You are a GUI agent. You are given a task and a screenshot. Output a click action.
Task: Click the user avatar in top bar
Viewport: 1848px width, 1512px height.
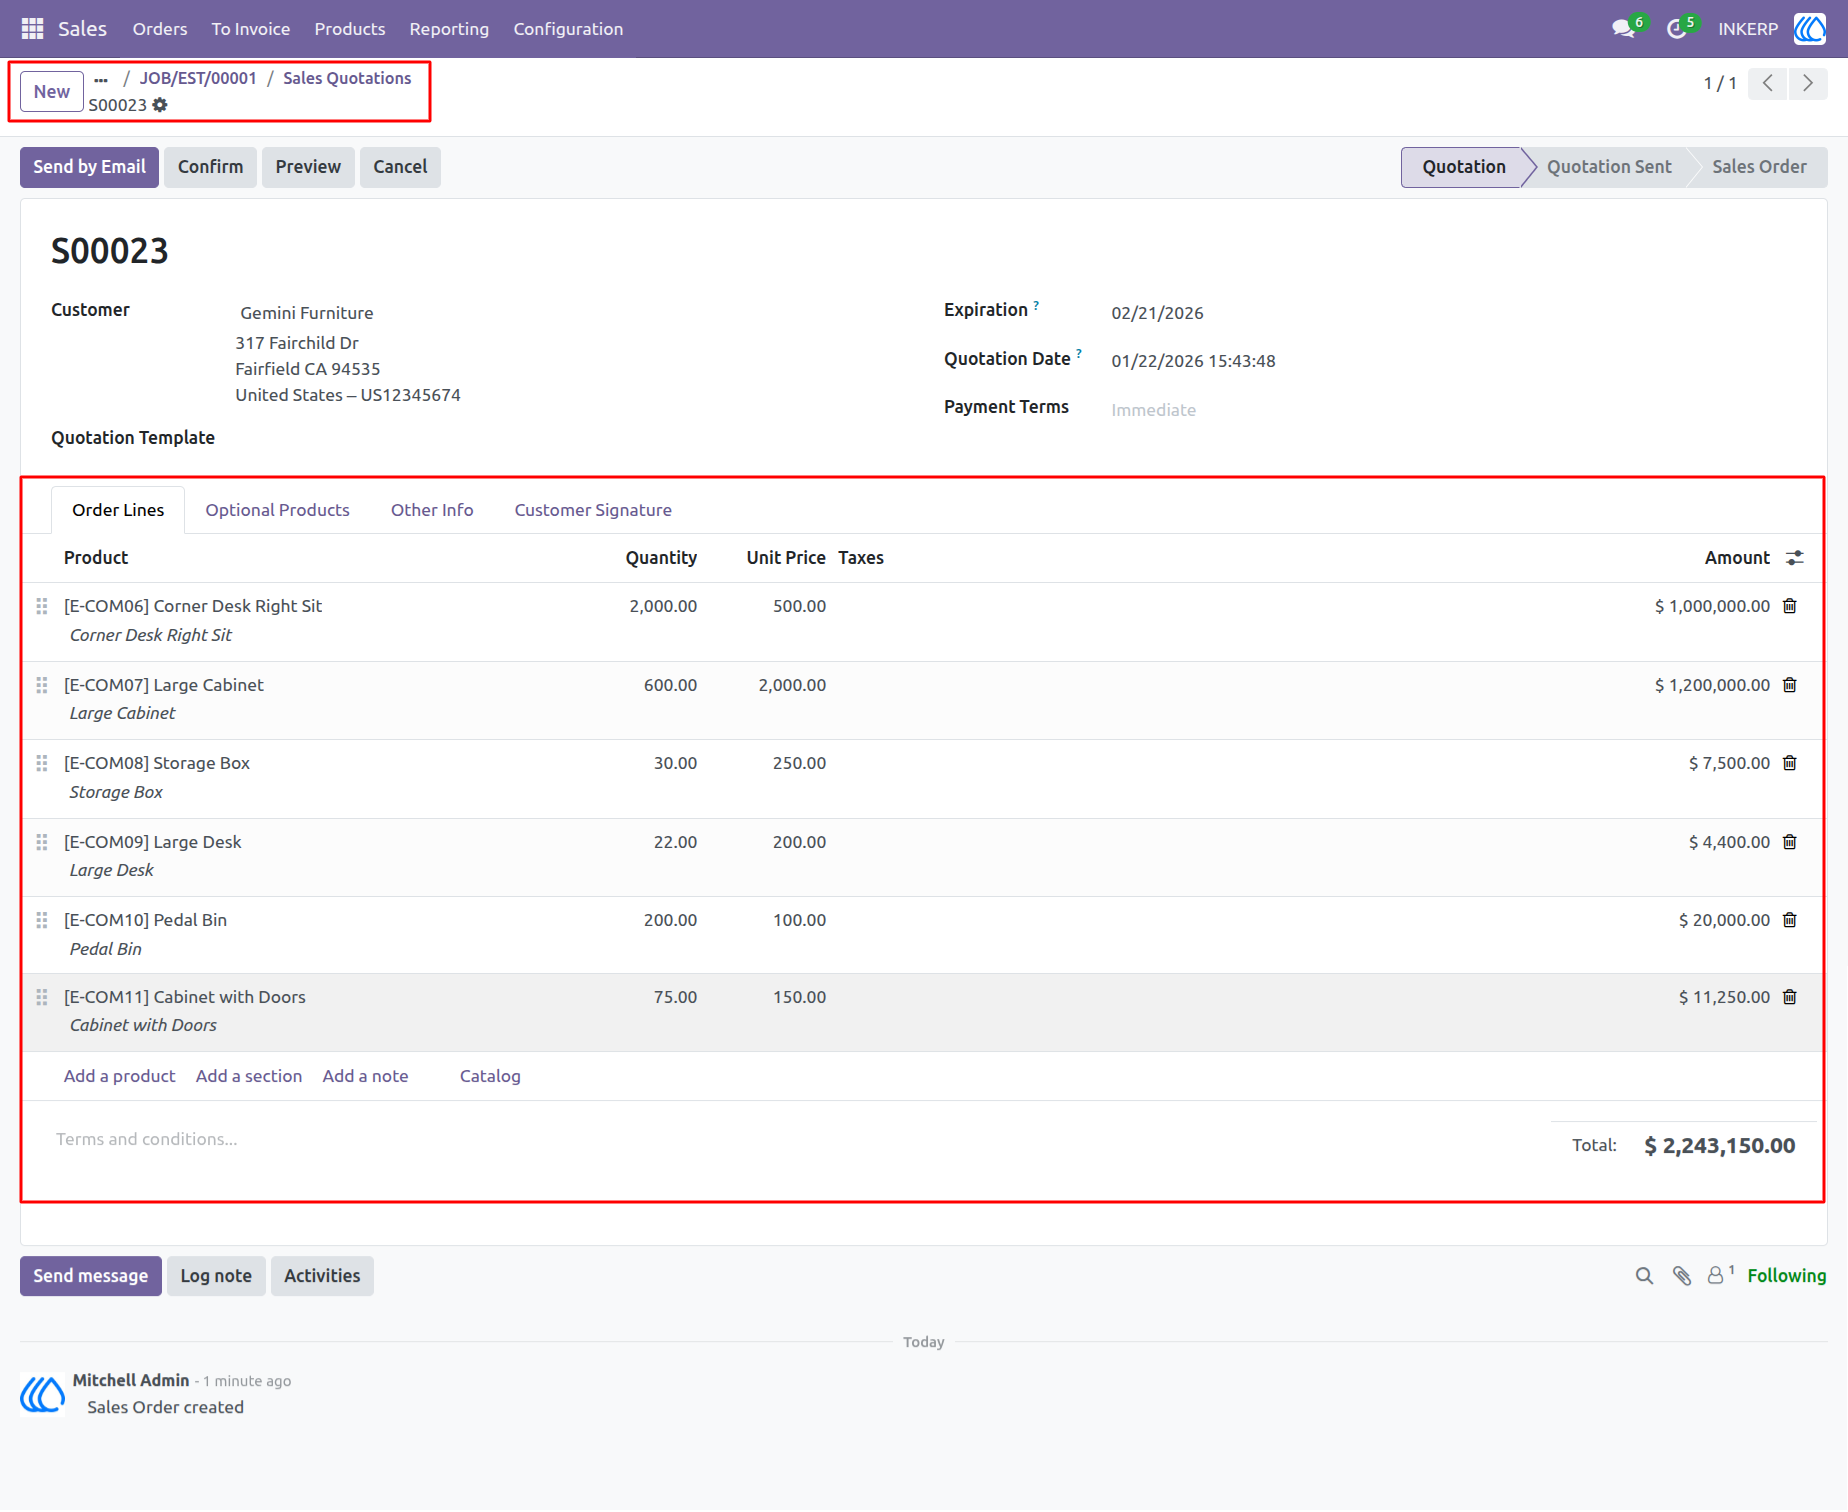coord(1810,29)
